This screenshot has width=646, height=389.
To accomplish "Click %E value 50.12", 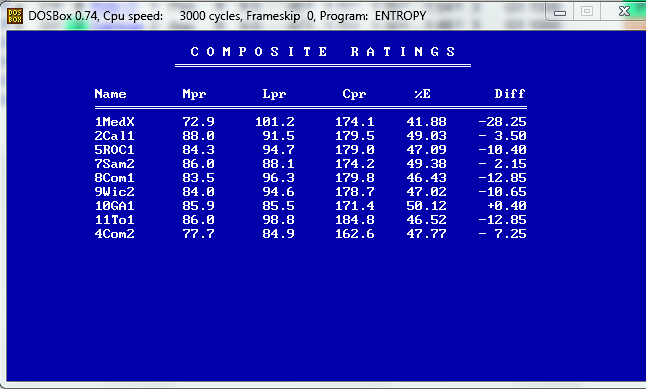I will [426, 206].
